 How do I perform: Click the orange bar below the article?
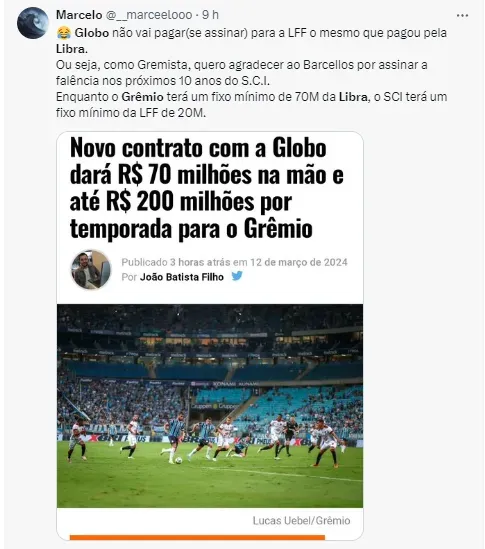[197, 537]
